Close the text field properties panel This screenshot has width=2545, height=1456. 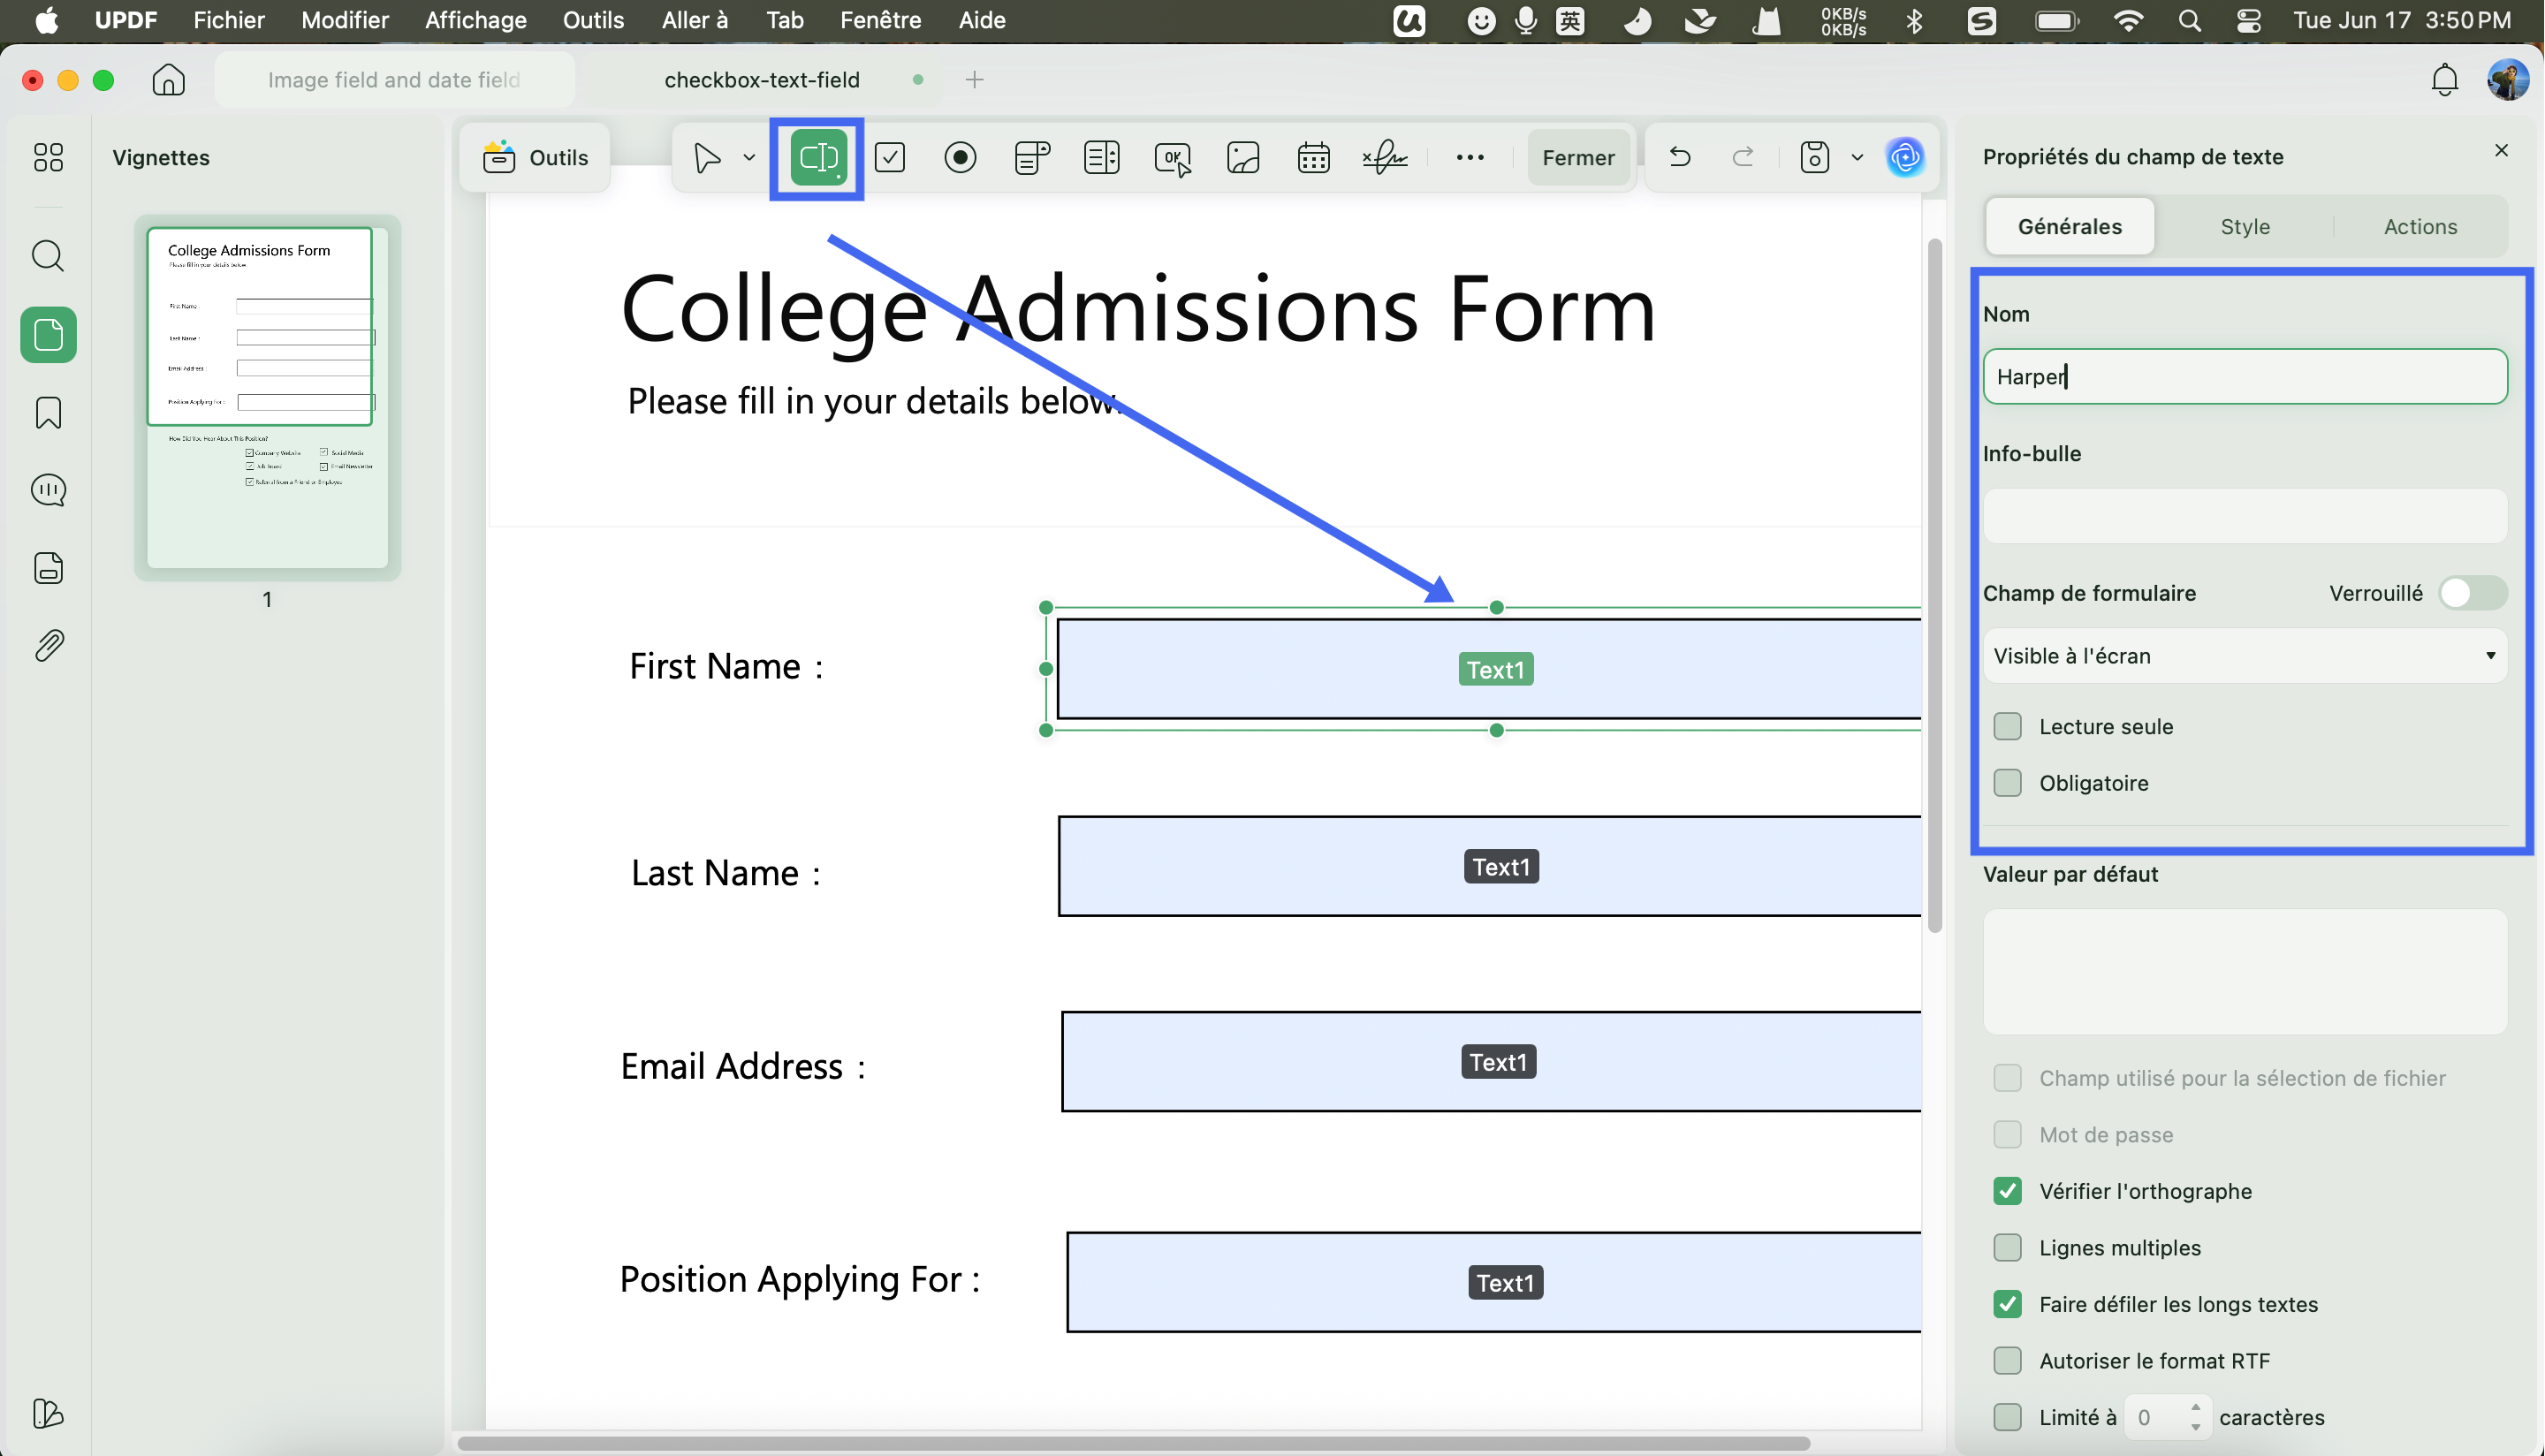pyautogui.click(x=2501, y=150)
